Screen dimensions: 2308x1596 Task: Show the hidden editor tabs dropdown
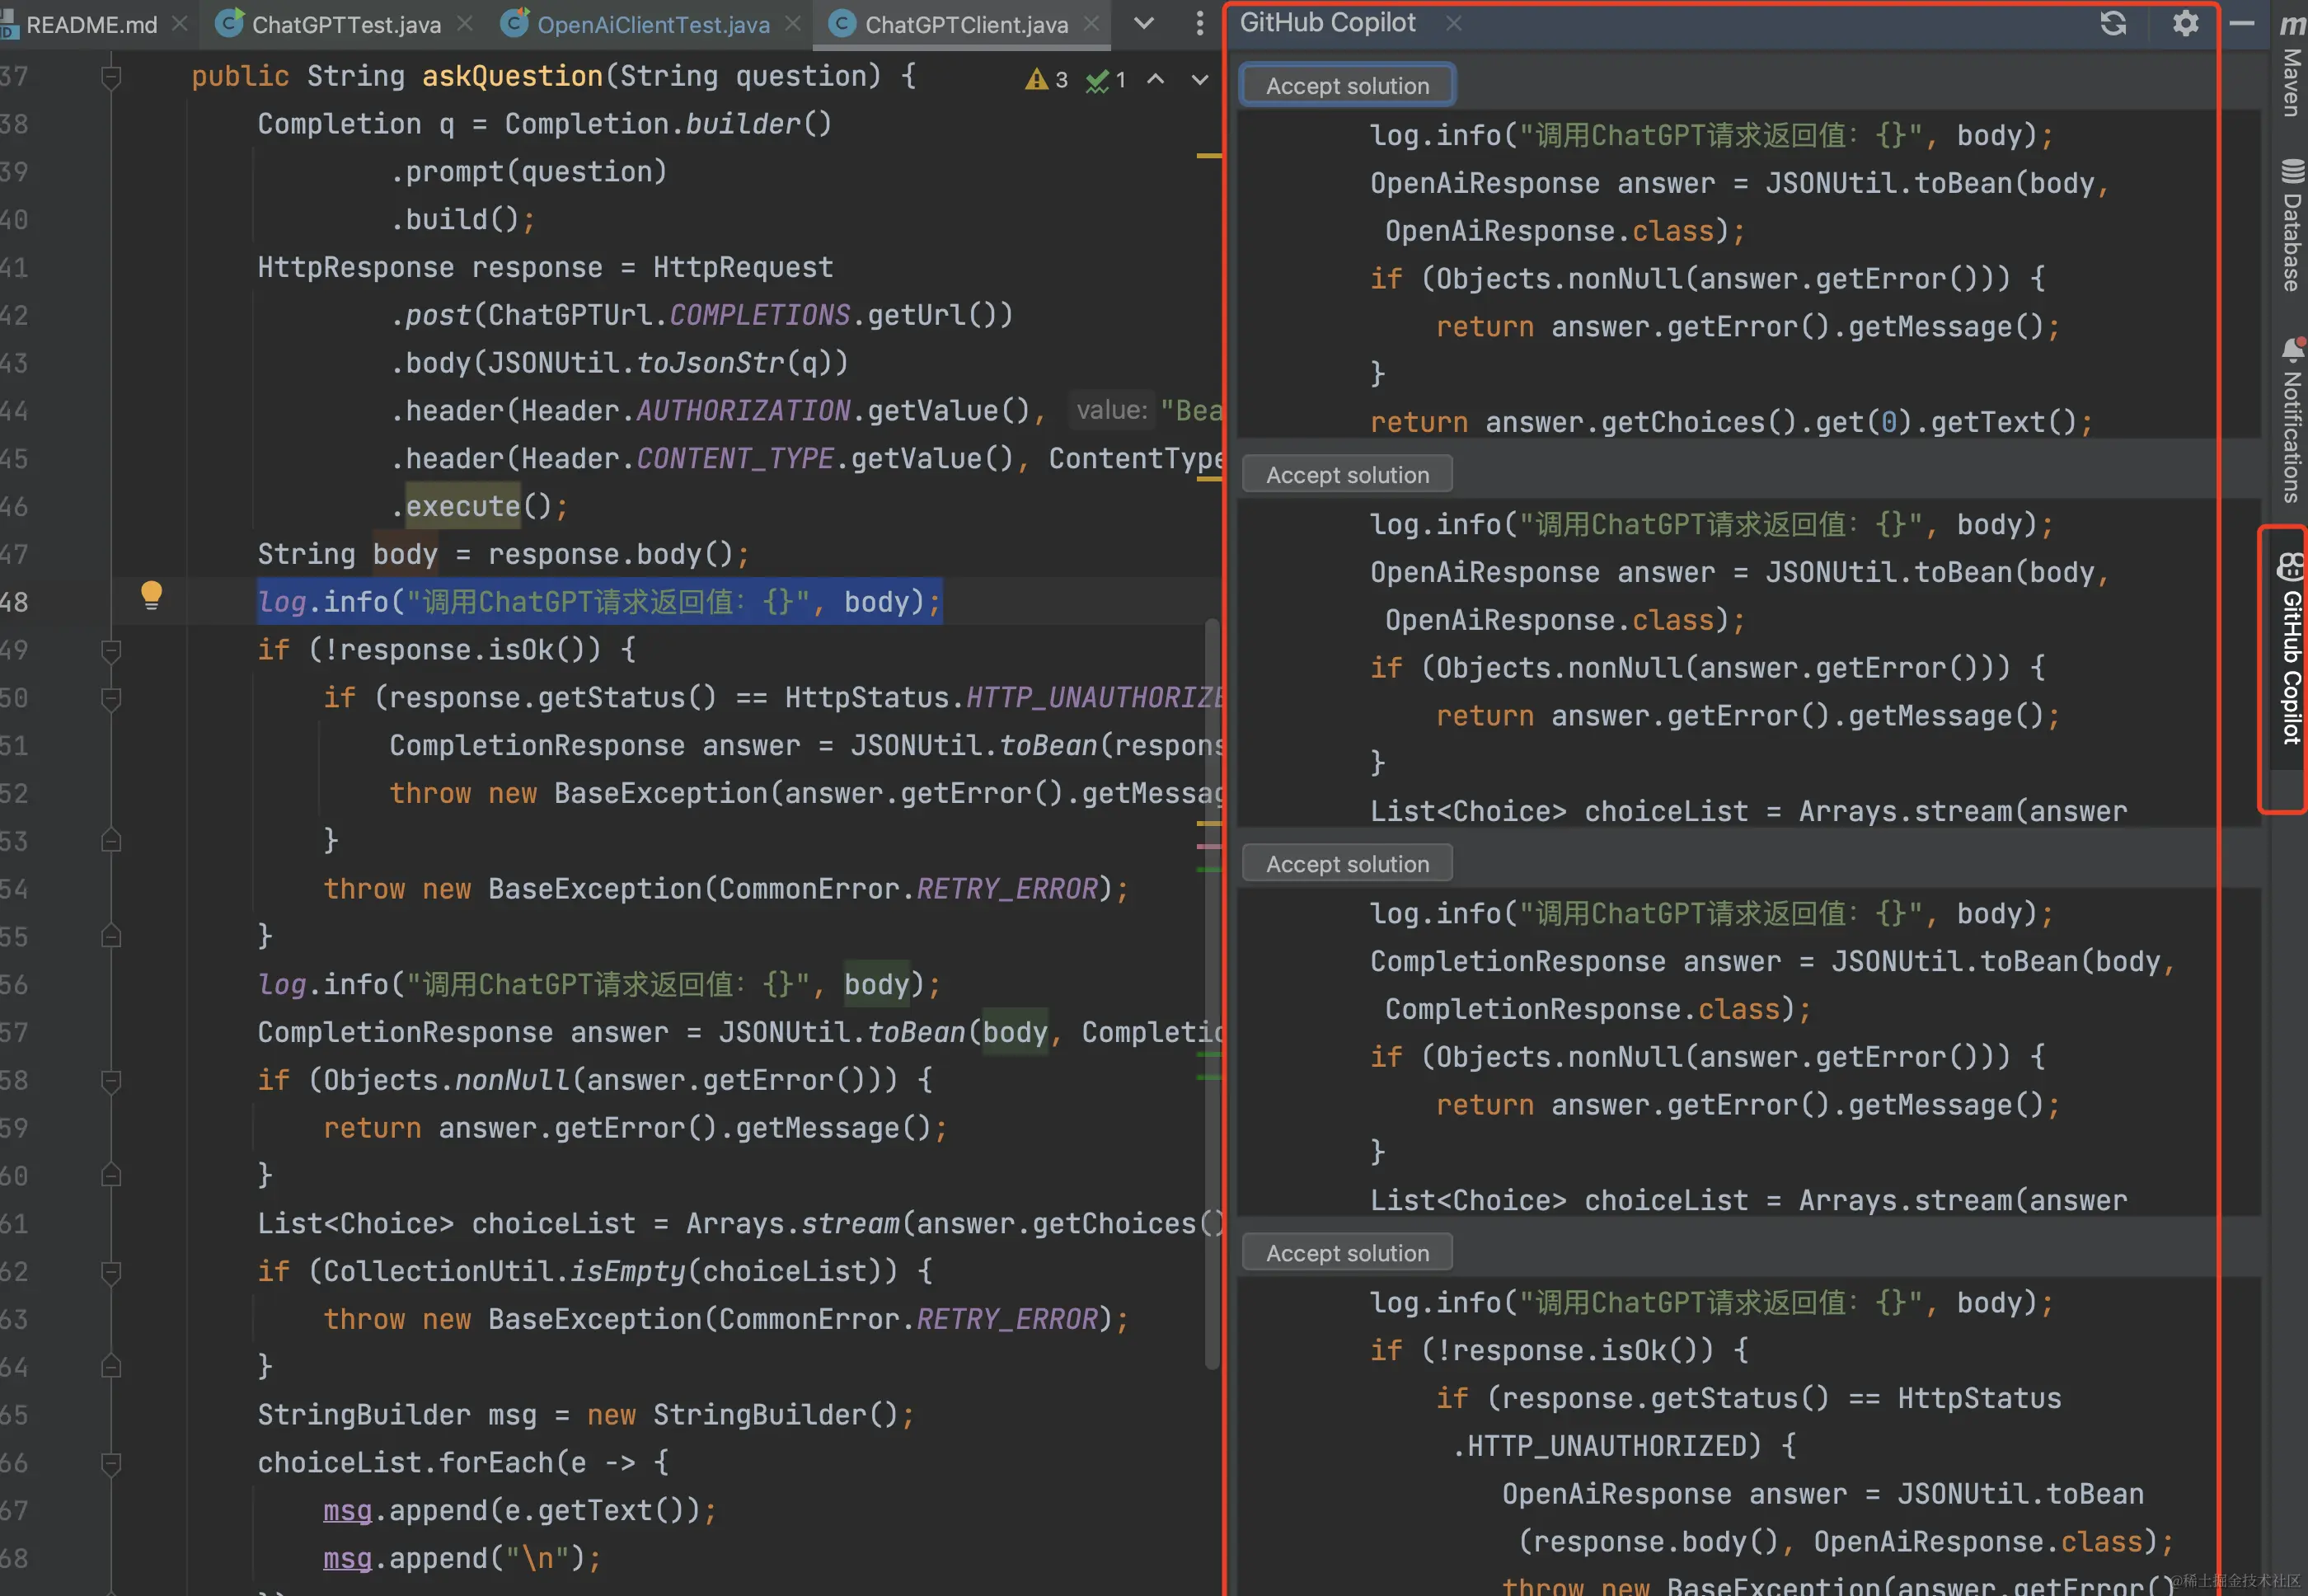pos(1144,24)
